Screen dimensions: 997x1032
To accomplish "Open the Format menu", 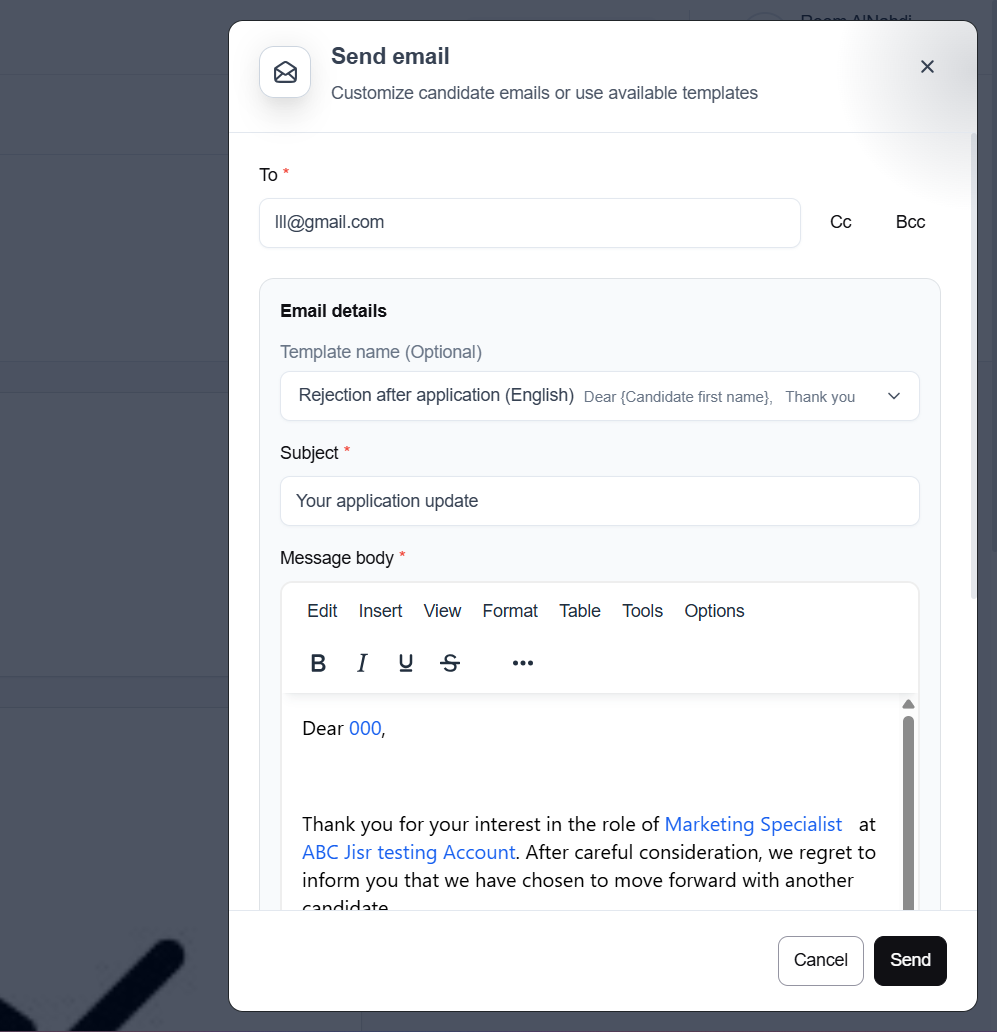I will [x=510, y=611].
